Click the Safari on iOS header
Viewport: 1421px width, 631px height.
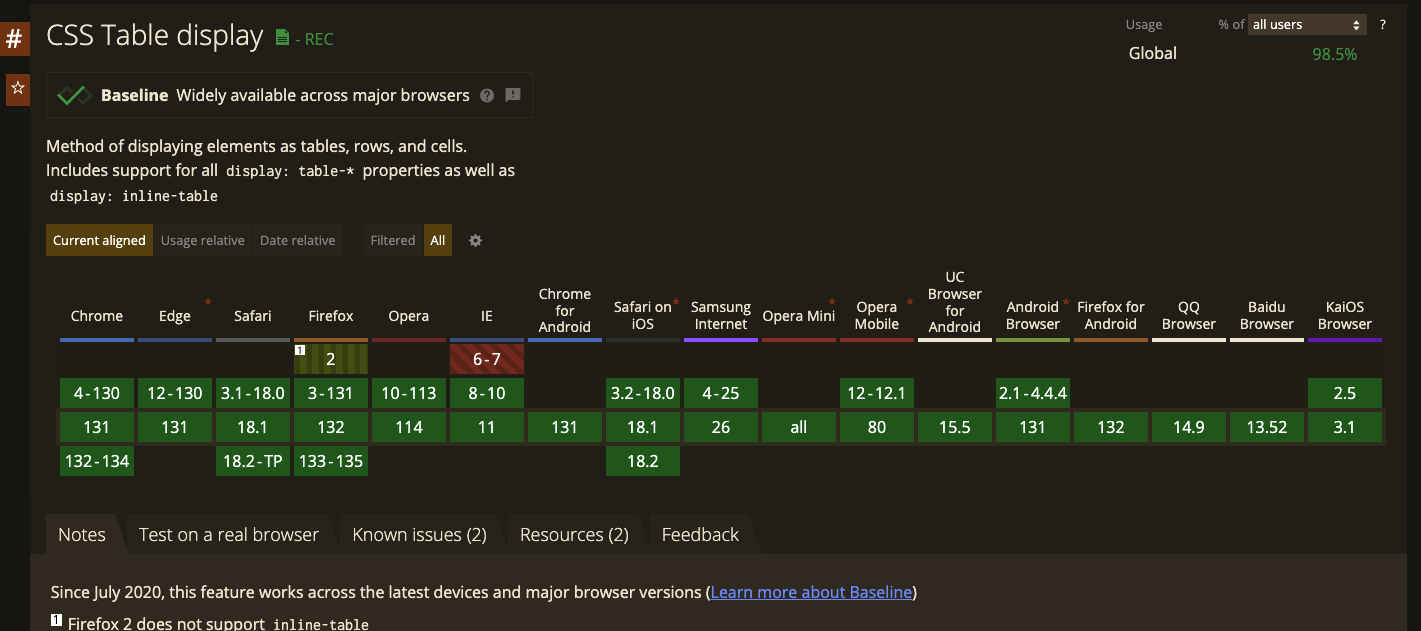point(643,316)
